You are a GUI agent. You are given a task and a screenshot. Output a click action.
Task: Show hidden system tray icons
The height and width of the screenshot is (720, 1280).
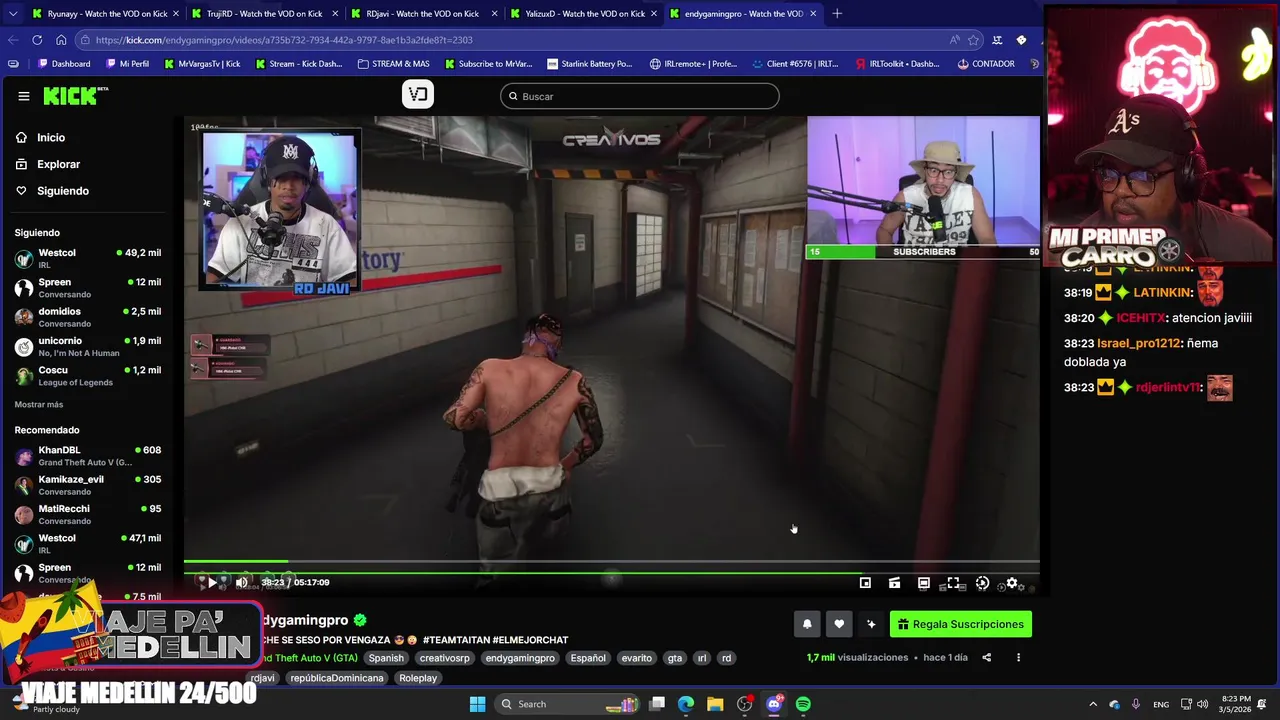(x=1092, y=704)
